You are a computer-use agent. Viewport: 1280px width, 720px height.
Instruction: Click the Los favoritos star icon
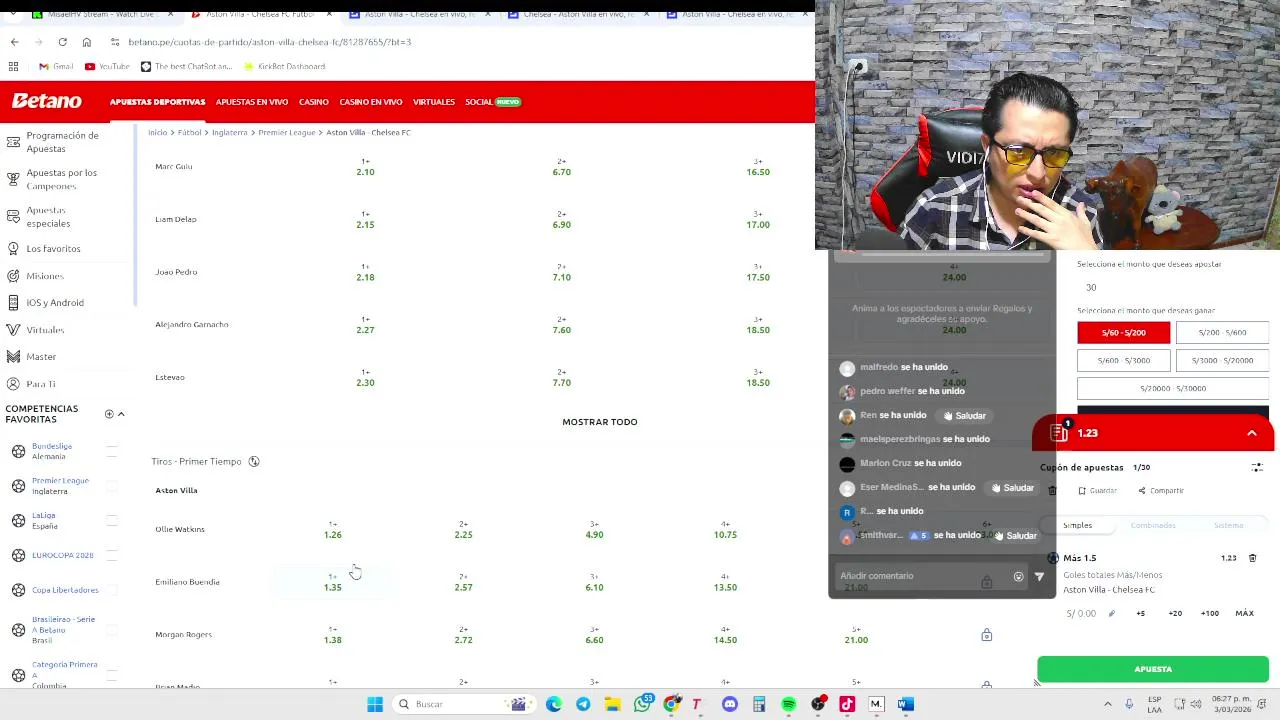click(x=13, y=248)
